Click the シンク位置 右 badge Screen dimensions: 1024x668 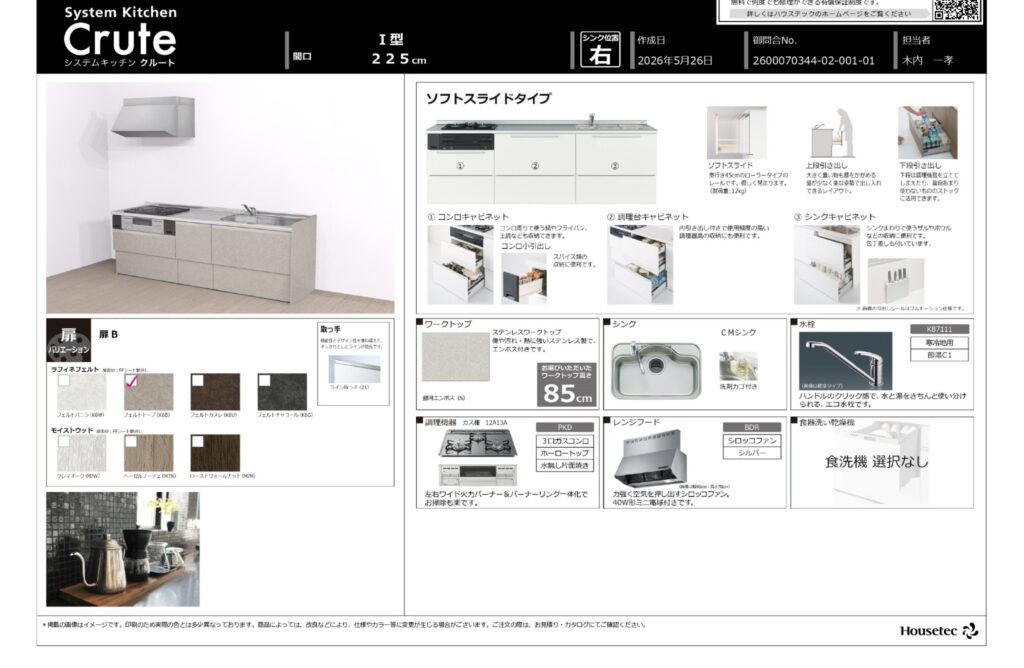600,50
